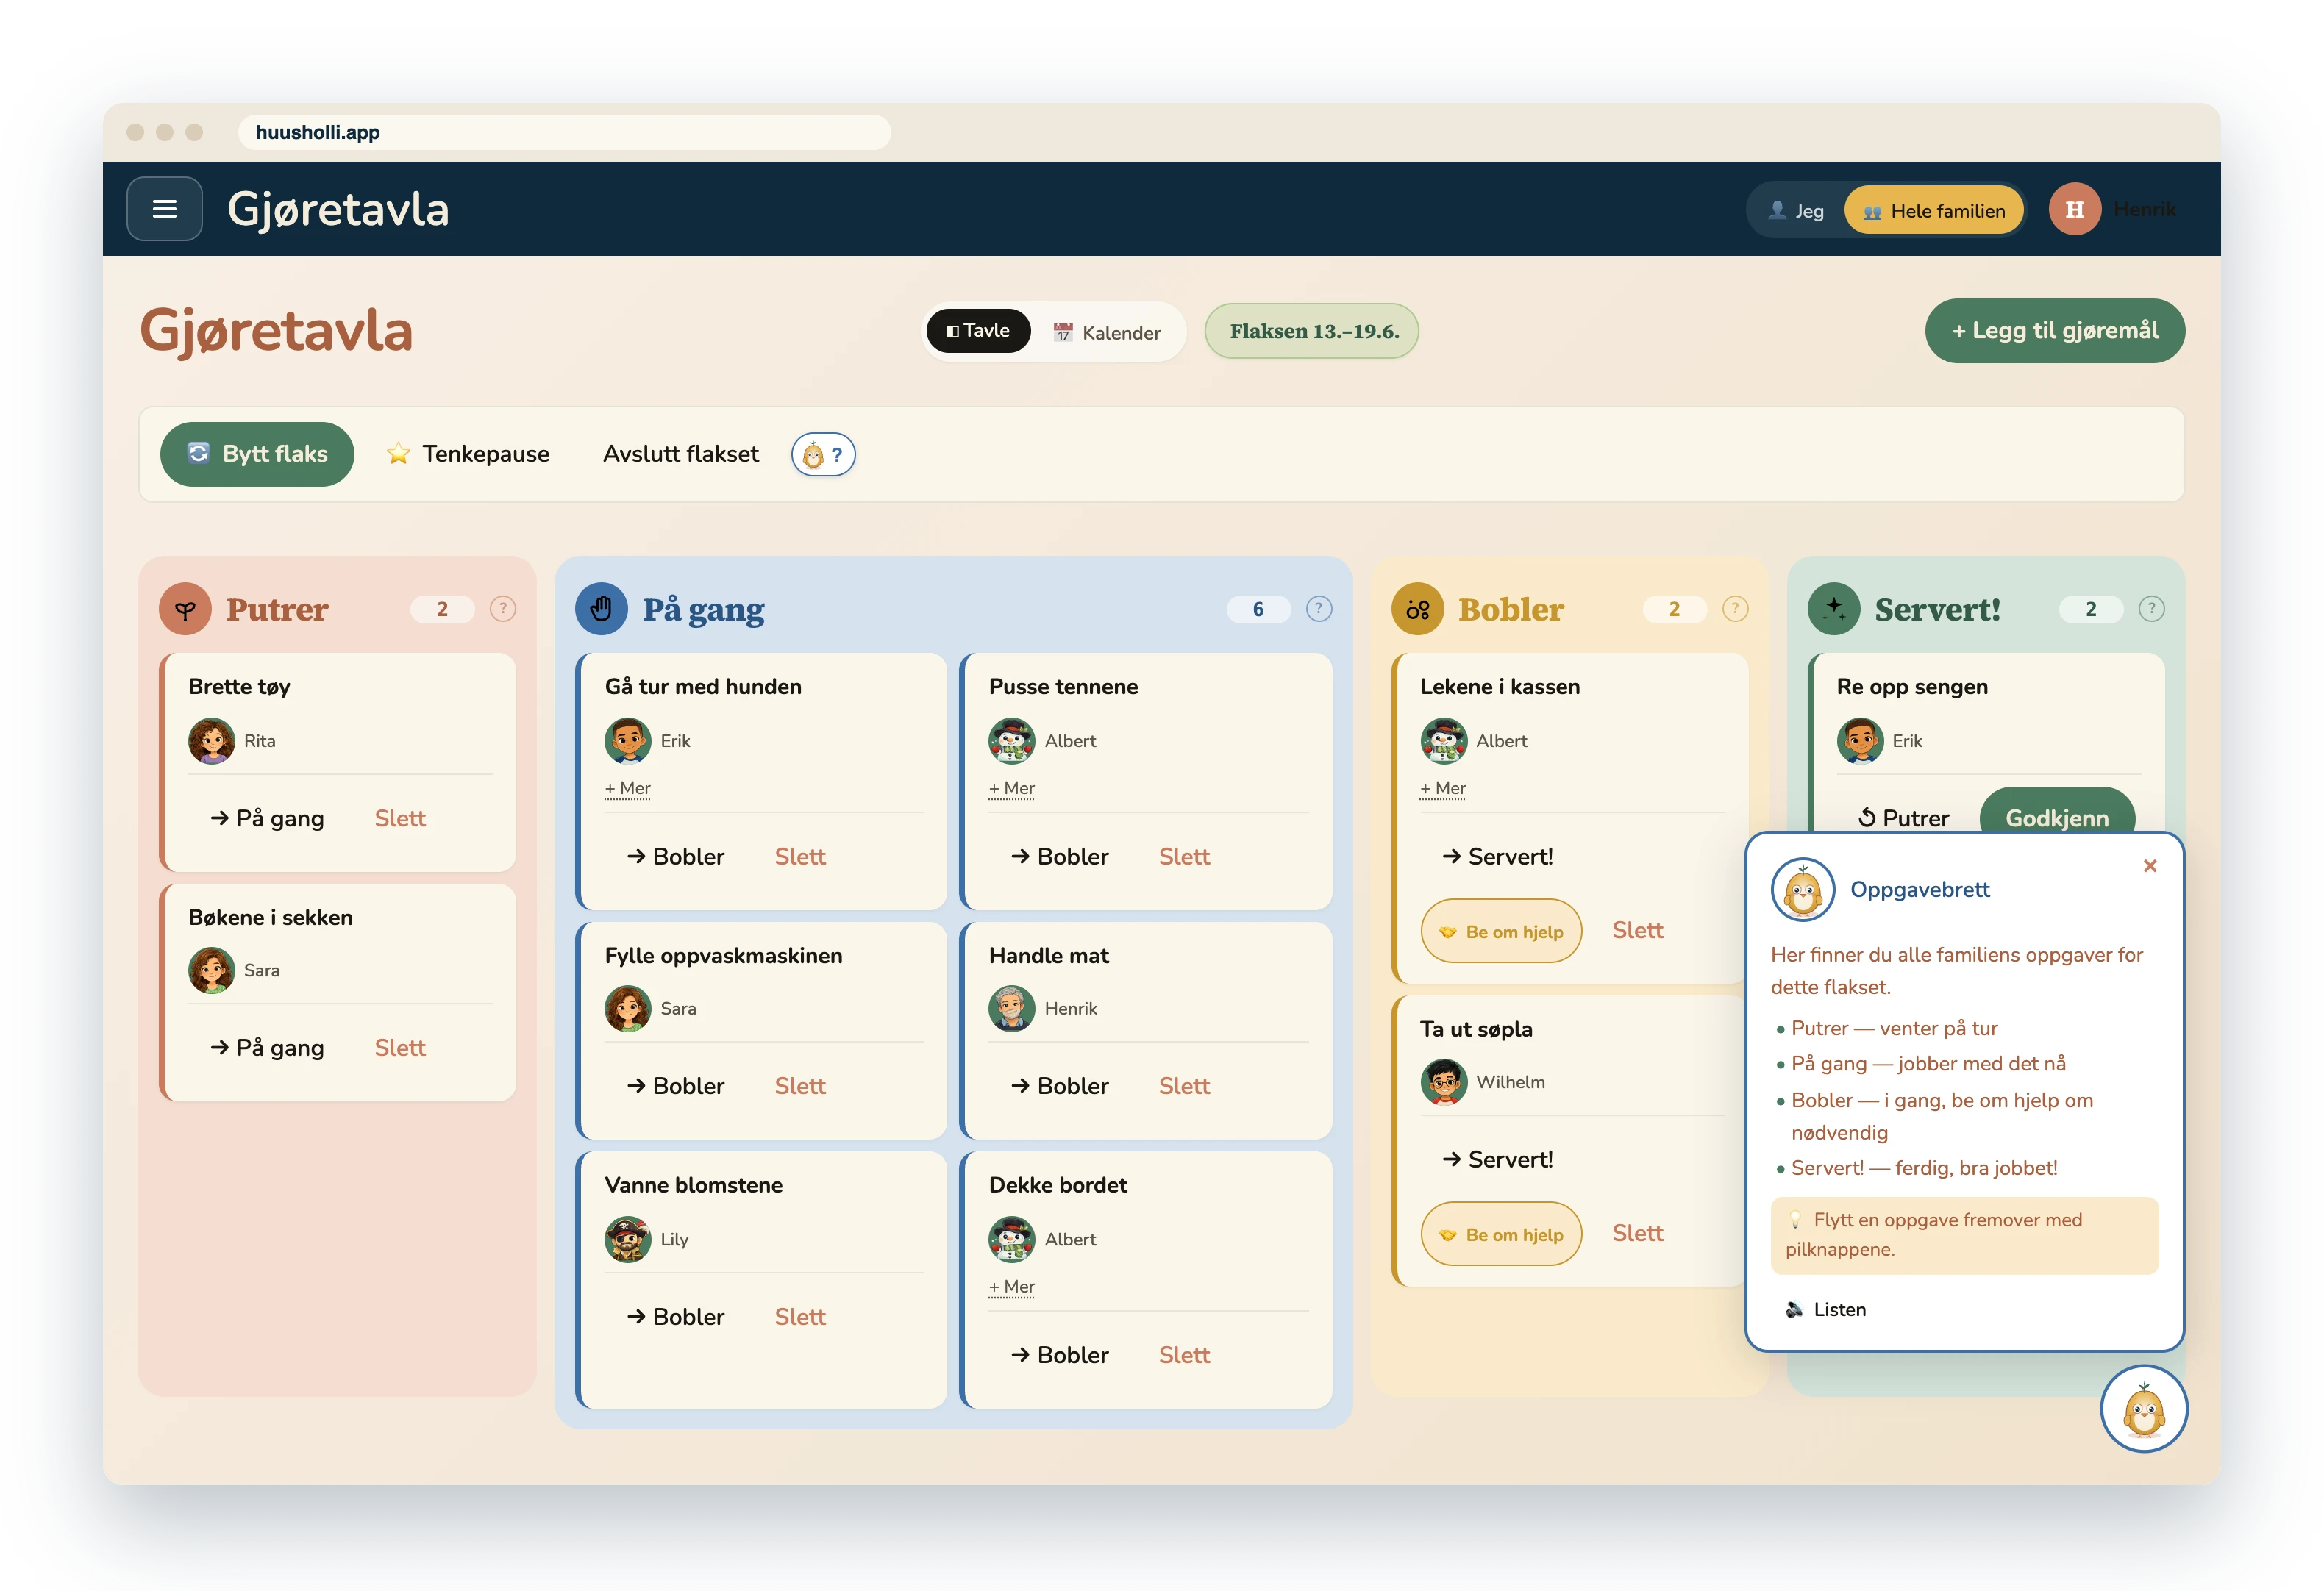Click + Legg til gjøremål button
2324x1591 pixels.
2054,331
